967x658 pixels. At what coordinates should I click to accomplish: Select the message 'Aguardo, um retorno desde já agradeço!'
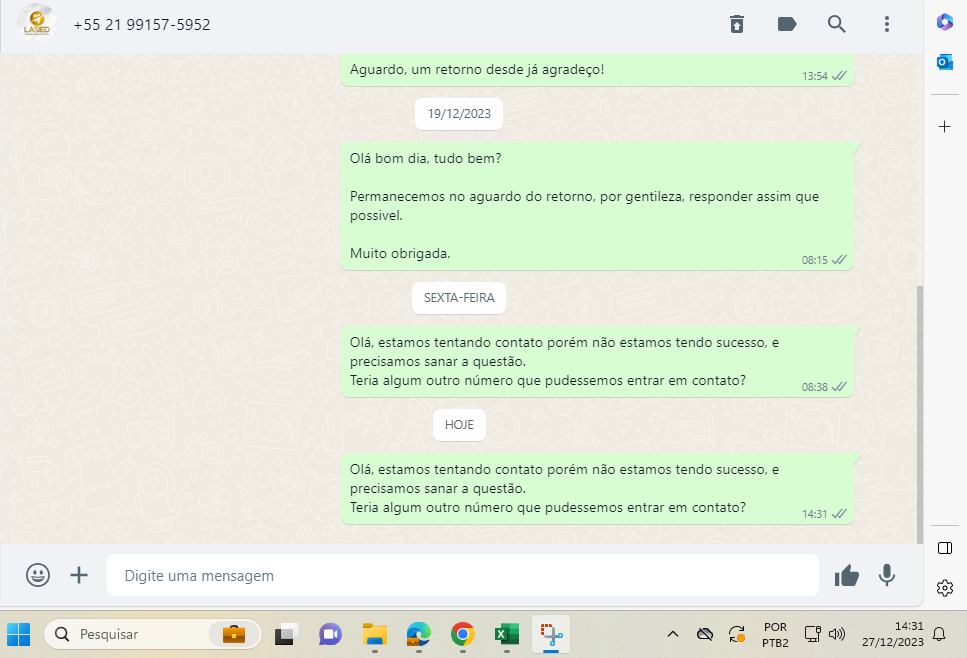[597, 70]
